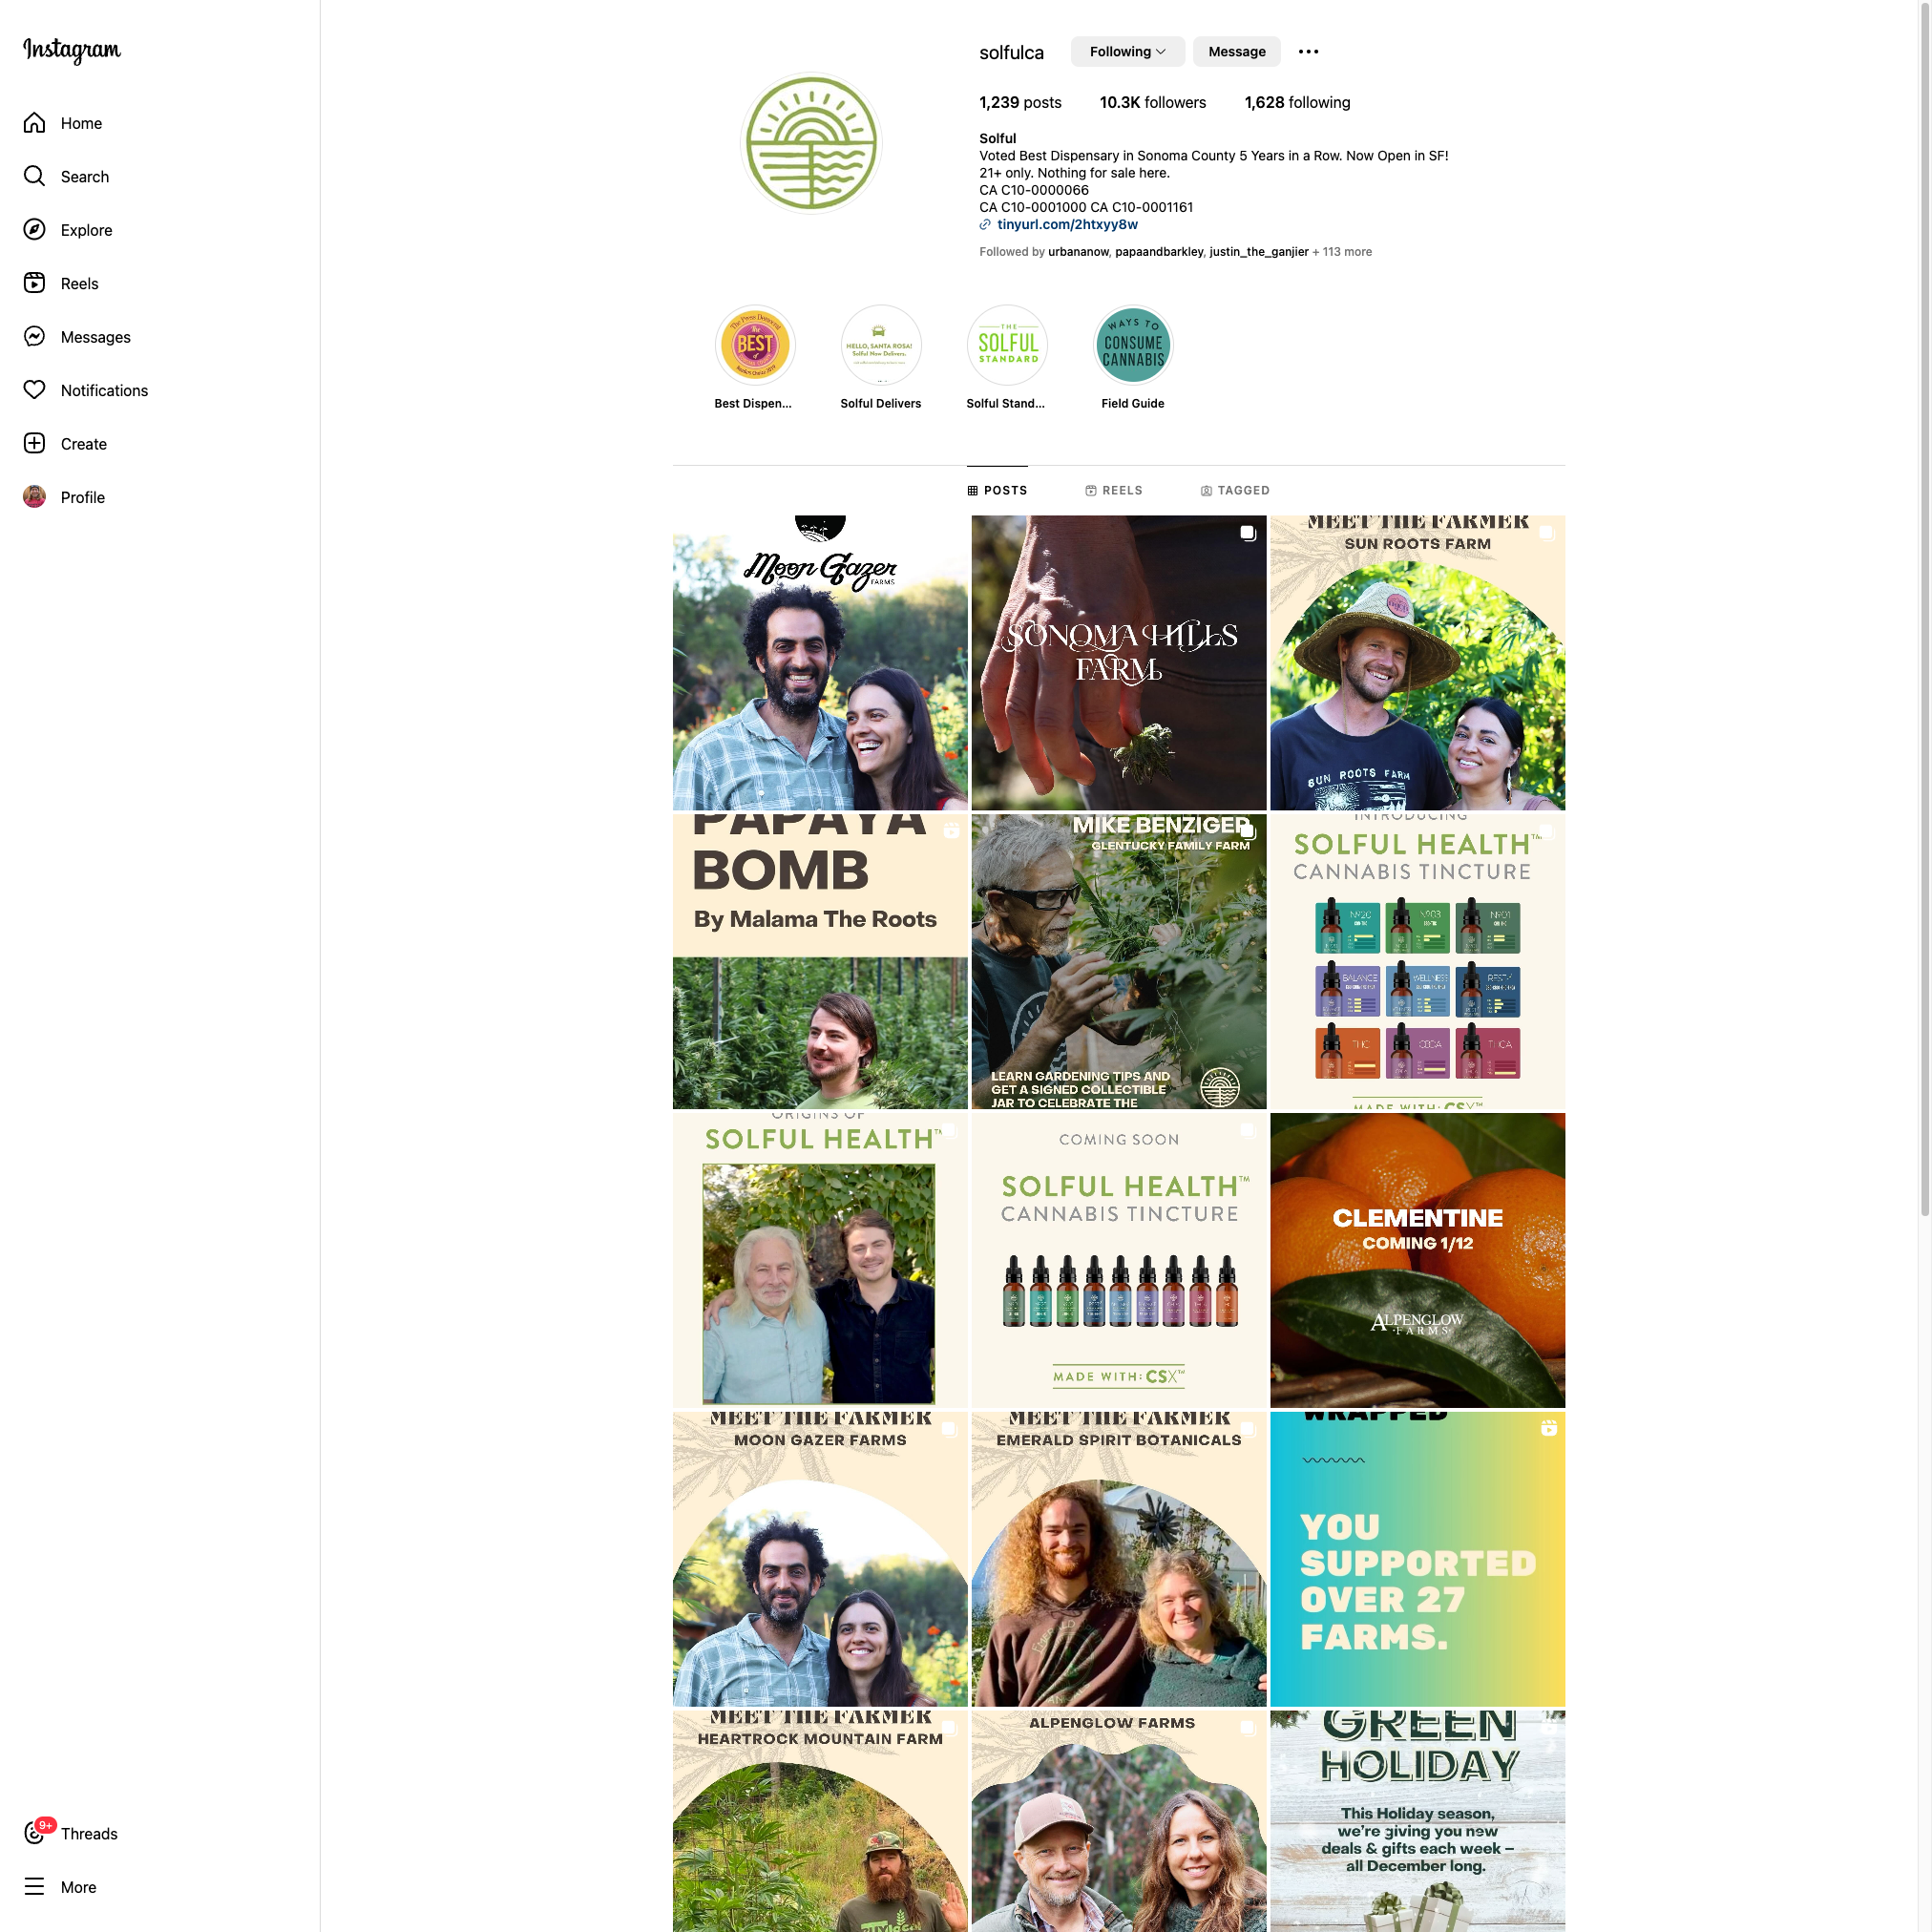Switch to the Tagged tab

(1235, 491)
